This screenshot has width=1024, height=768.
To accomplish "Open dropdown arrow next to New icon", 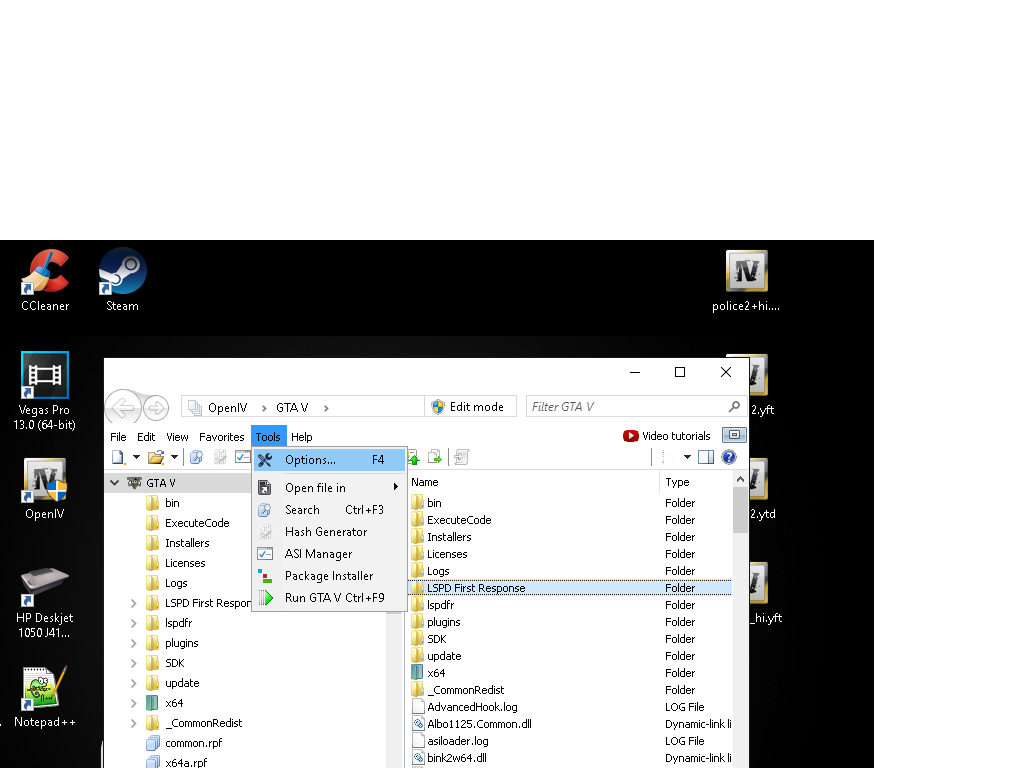I will [136, 457].
